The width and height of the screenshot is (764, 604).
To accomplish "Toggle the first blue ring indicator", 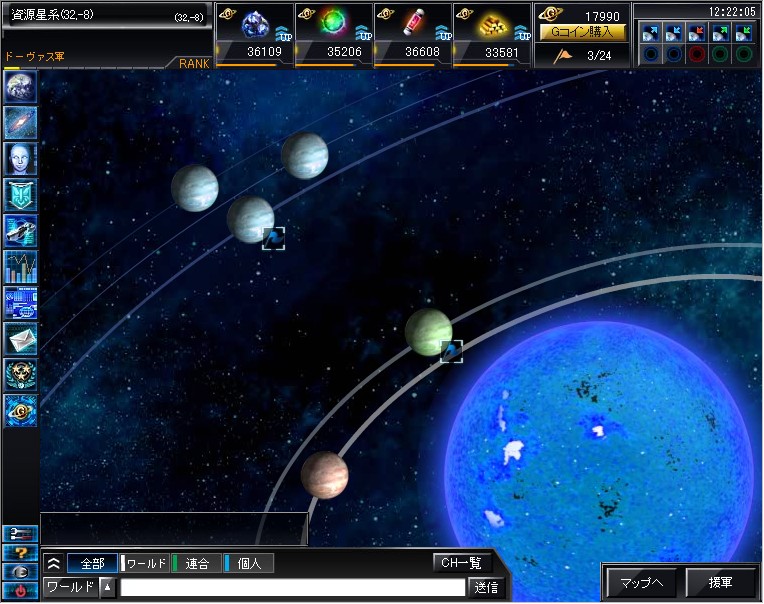I will [650, 54].
